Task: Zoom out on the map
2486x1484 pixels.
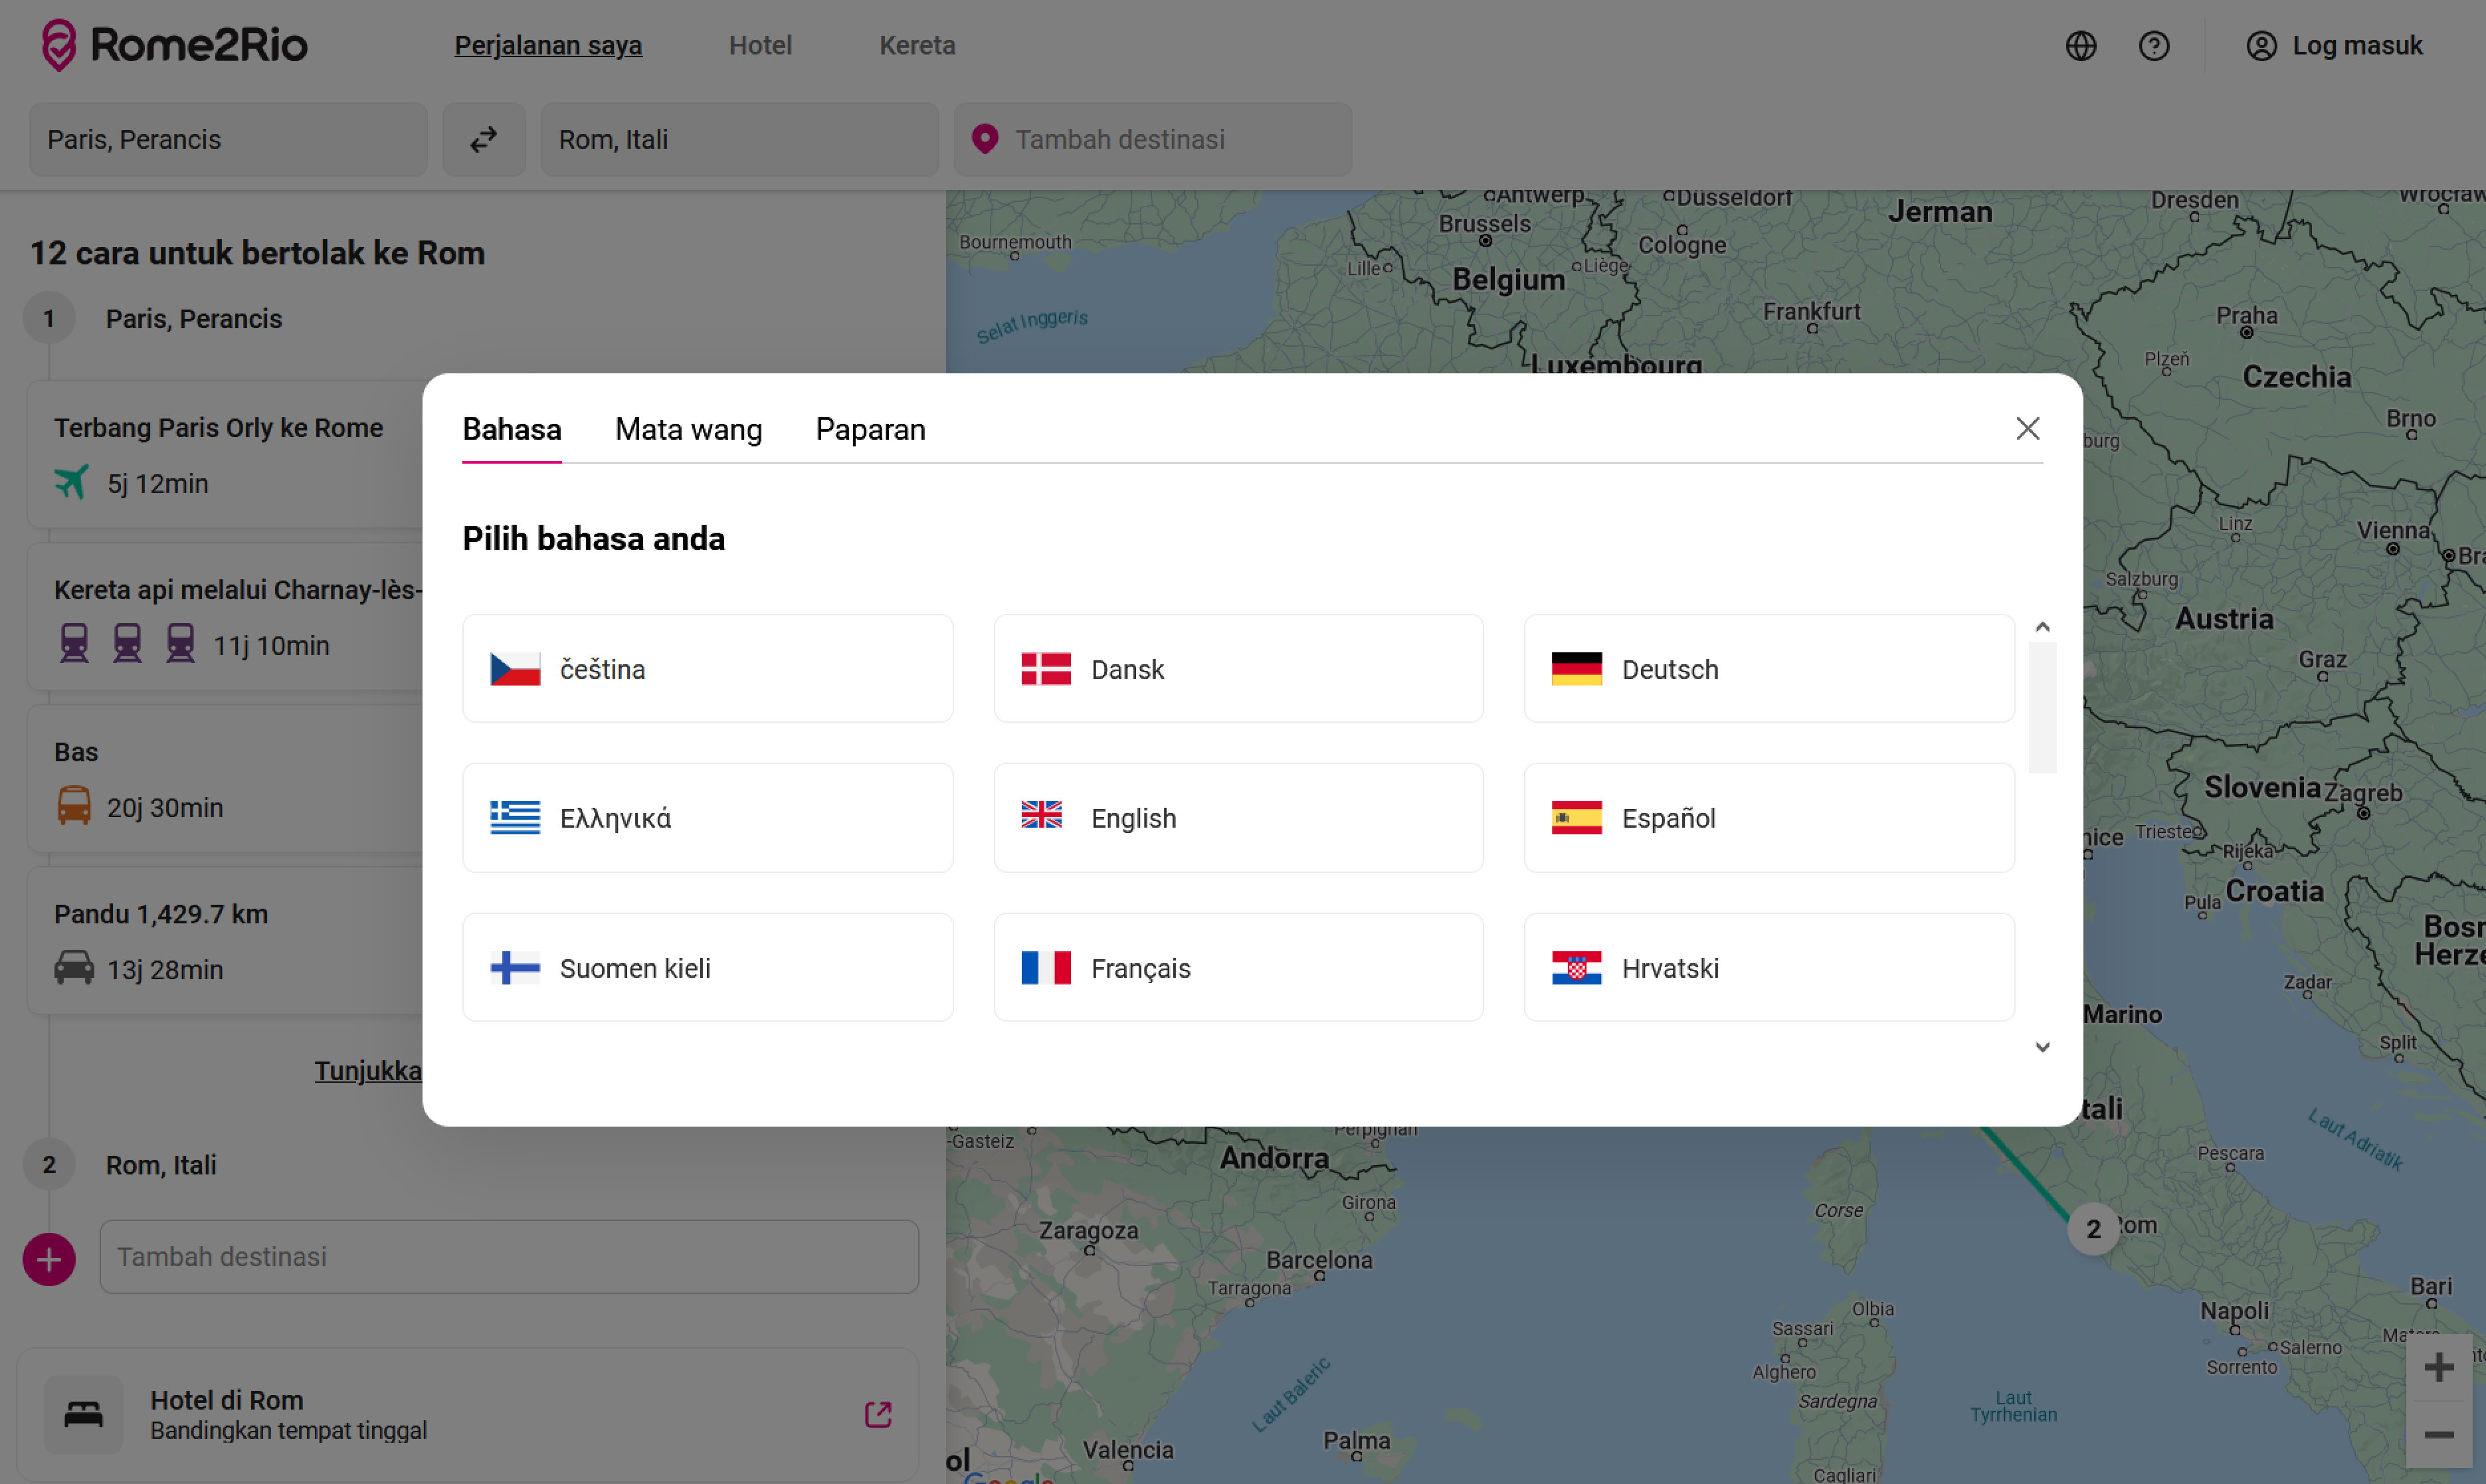Action: point(2439,1435)
